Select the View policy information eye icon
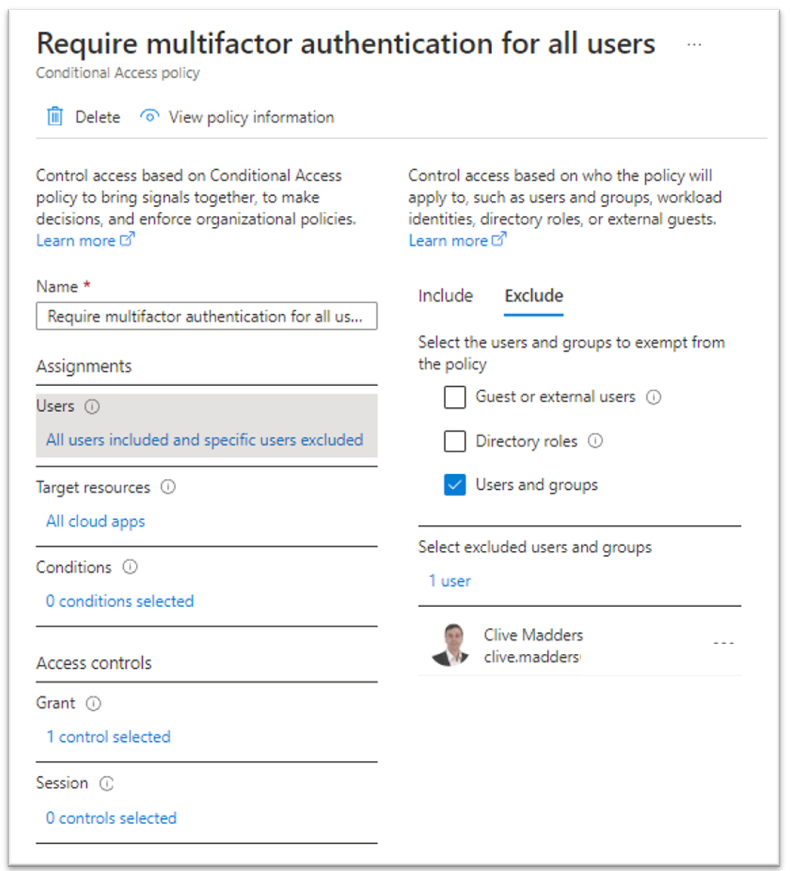The width and height of the screenshot is (790, 871). [149, 116]
